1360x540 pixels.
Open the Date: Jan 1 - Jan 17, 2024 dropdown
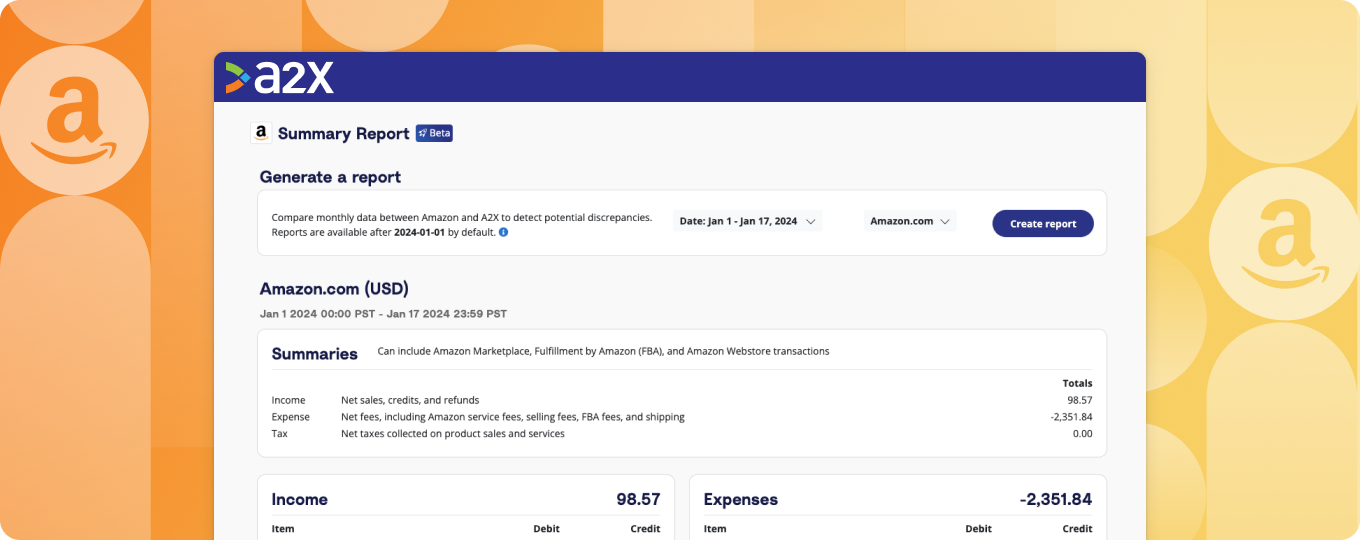tap(747, 221)
